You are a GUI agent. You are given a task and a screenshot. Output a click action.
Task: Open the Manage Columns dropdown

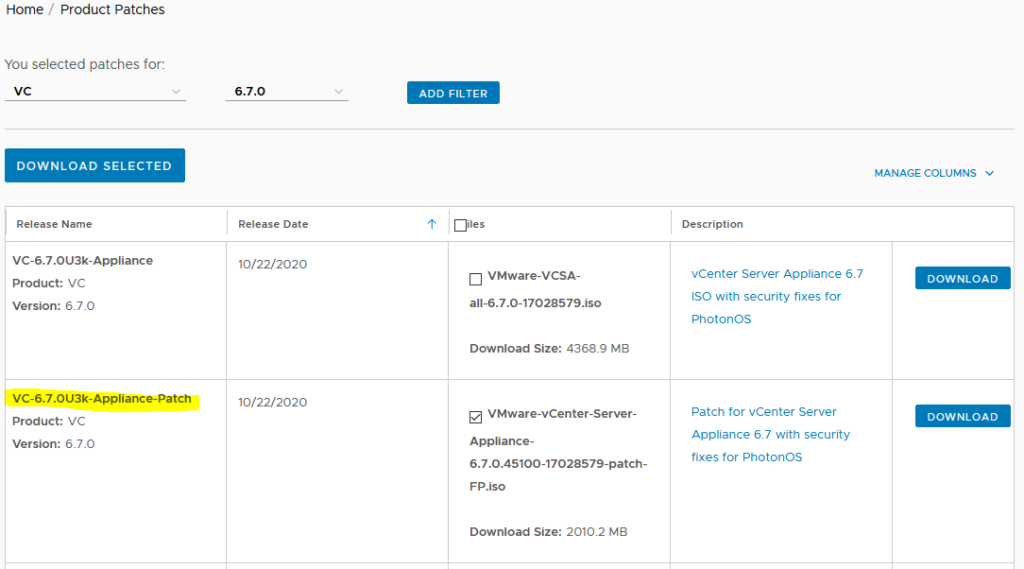point(934,173)
